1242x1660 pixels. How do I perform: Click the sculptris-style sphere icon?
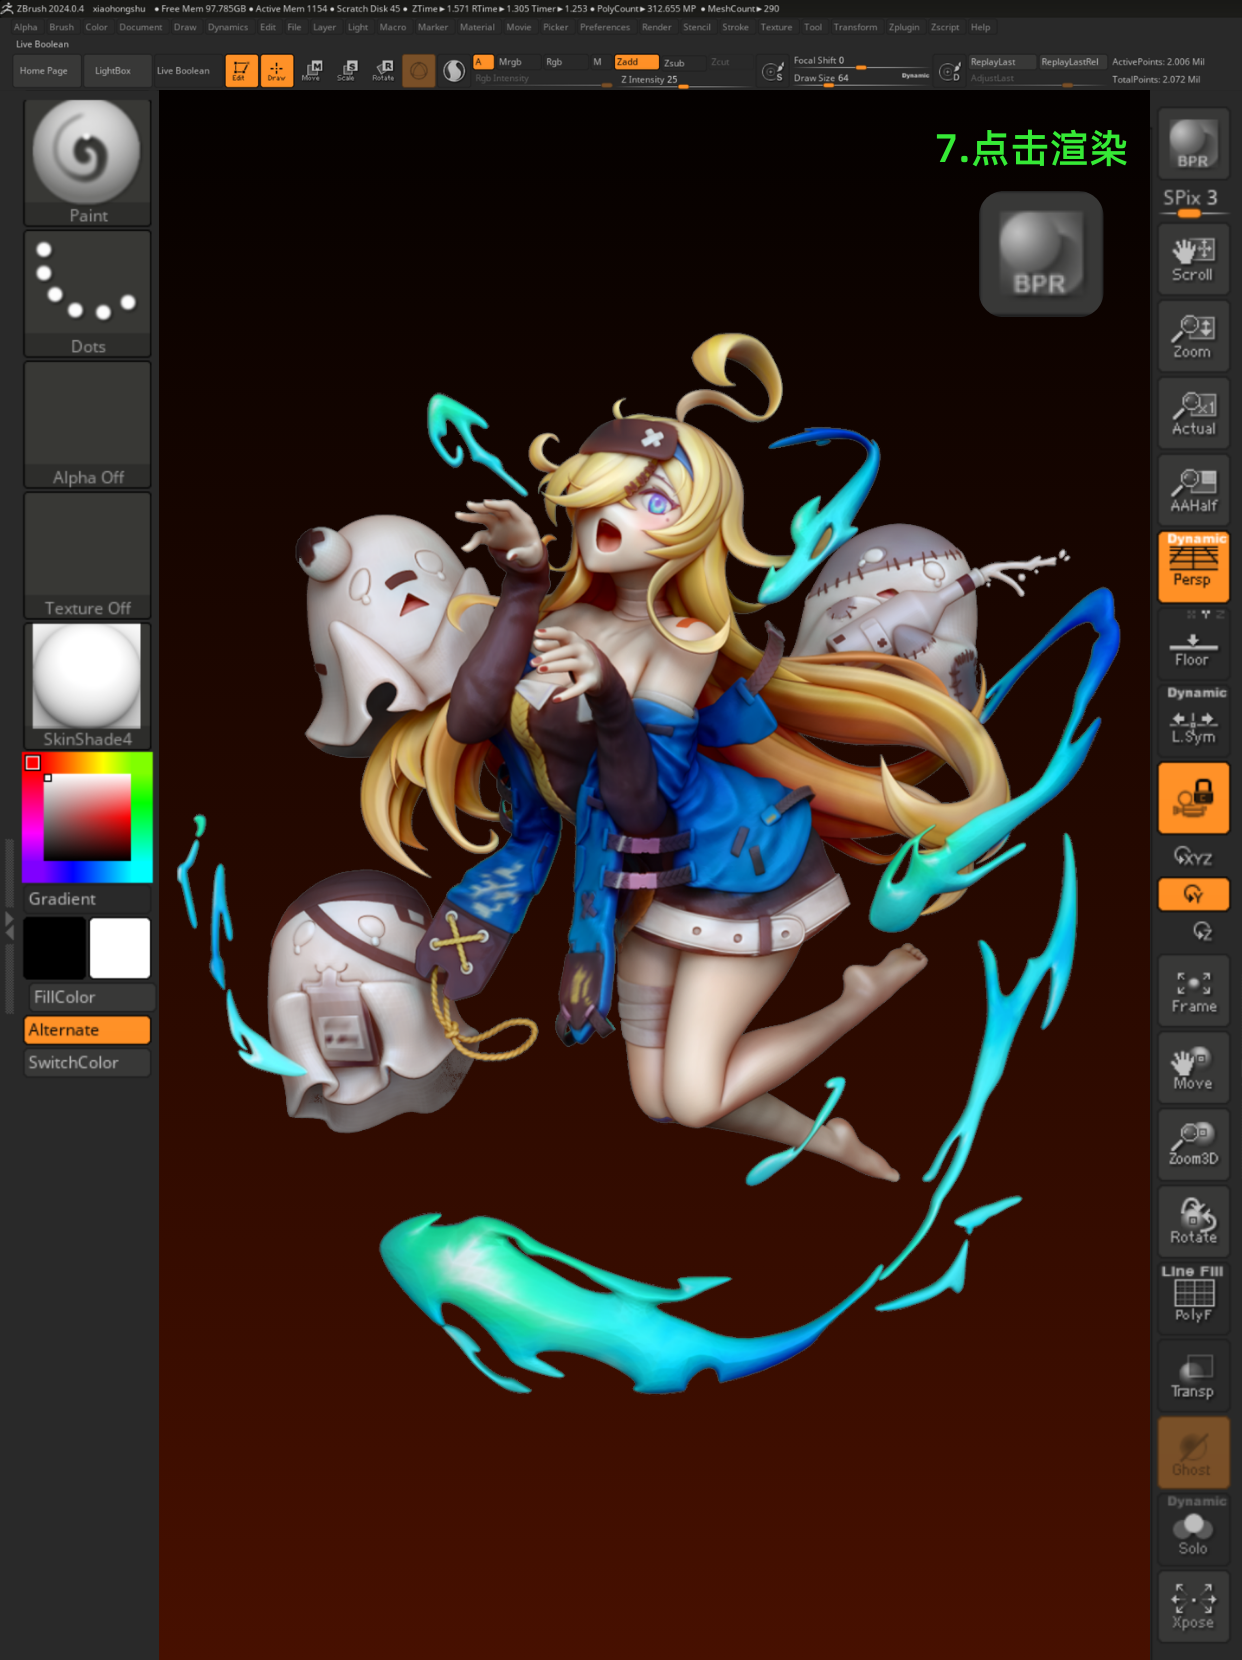tap(454, 71)
